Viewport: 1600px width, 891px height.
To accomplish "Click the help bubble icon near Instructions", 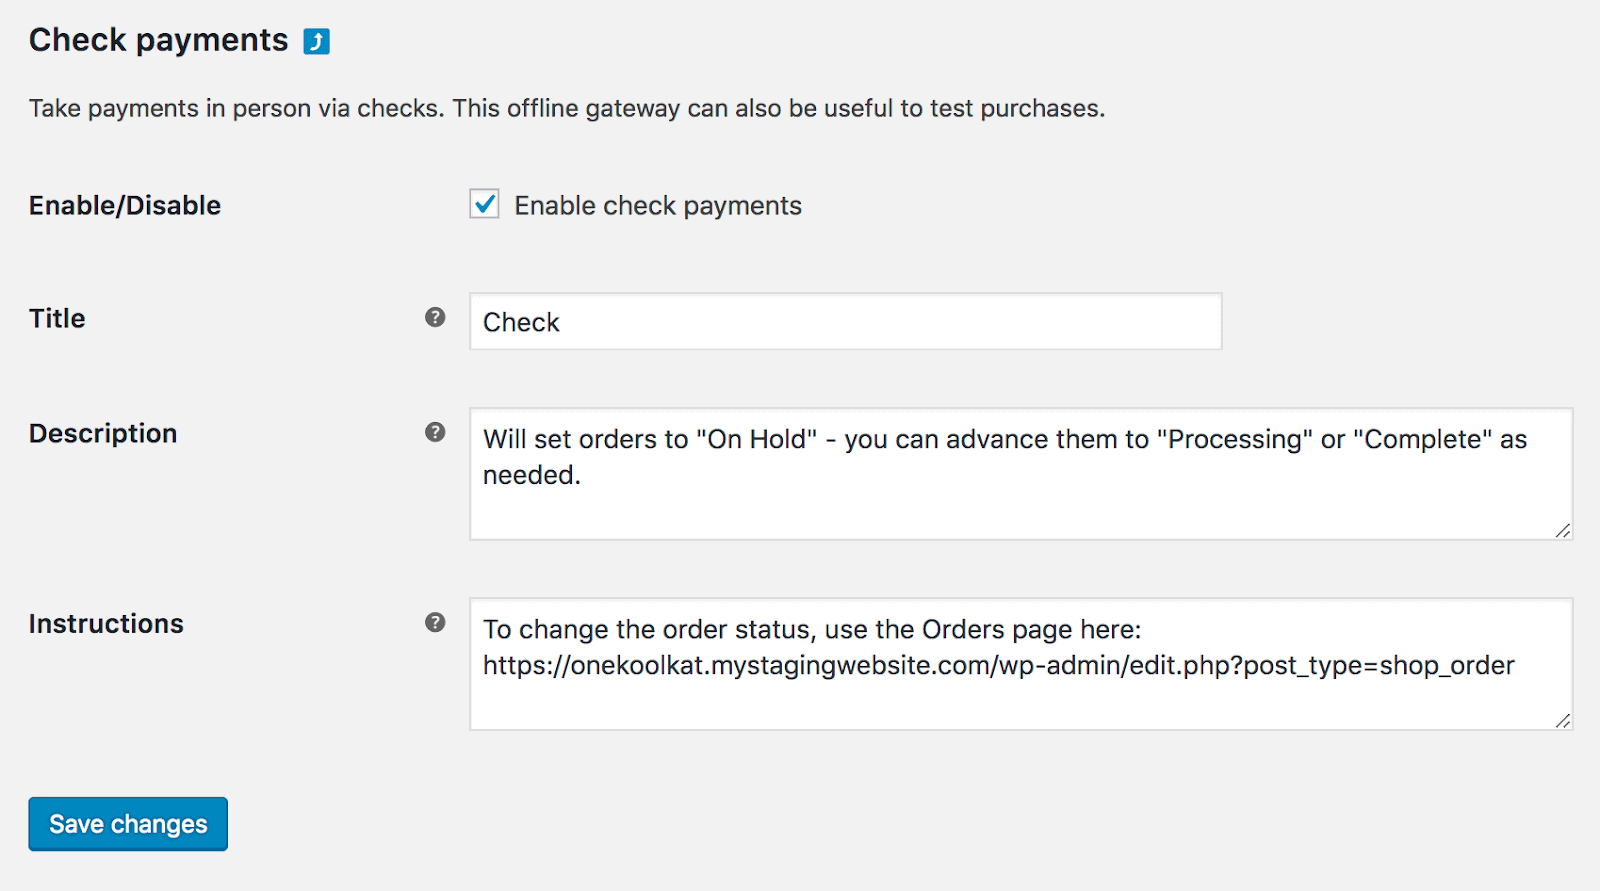I will click(x=435, y=622).
